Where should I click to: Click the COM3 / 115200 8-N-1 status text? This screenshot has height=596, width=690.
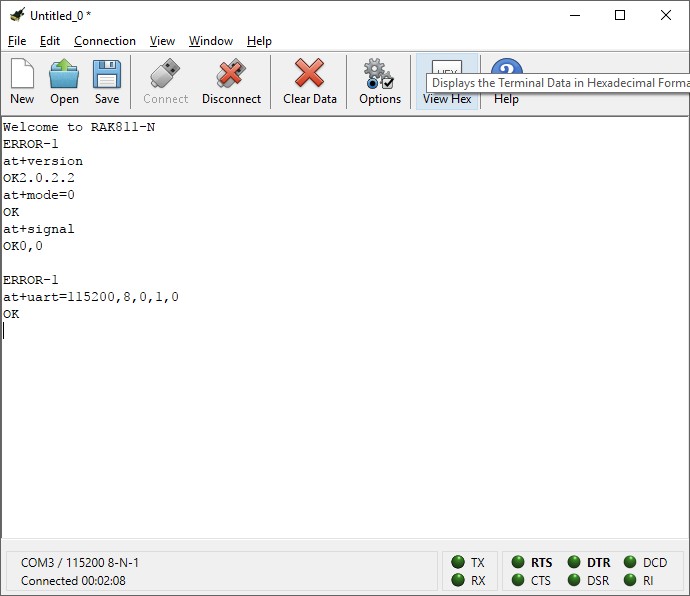click(80, 563)
